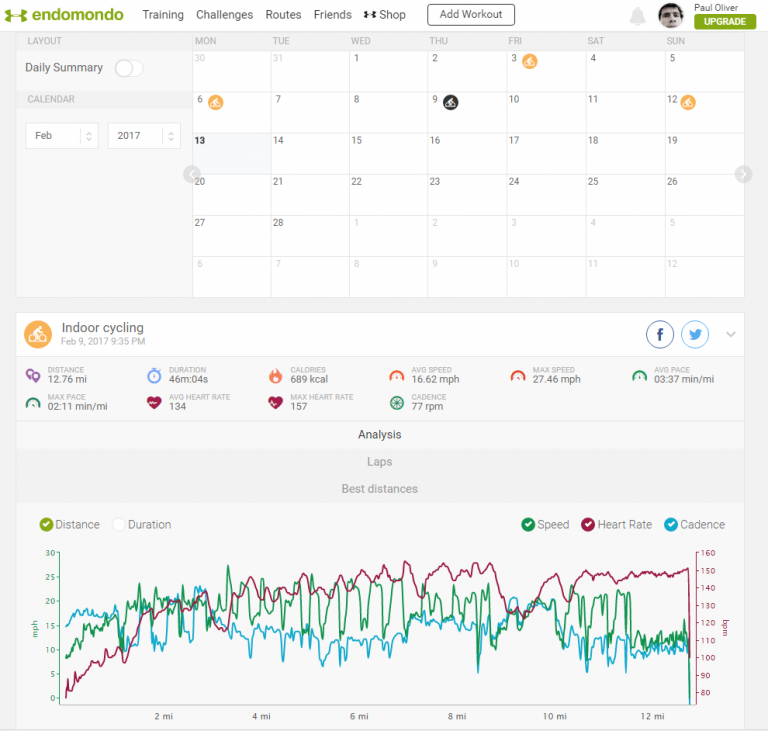The image size is (768, 731).
Task: Share workout on Facebook icon
Action: point(660,335)
